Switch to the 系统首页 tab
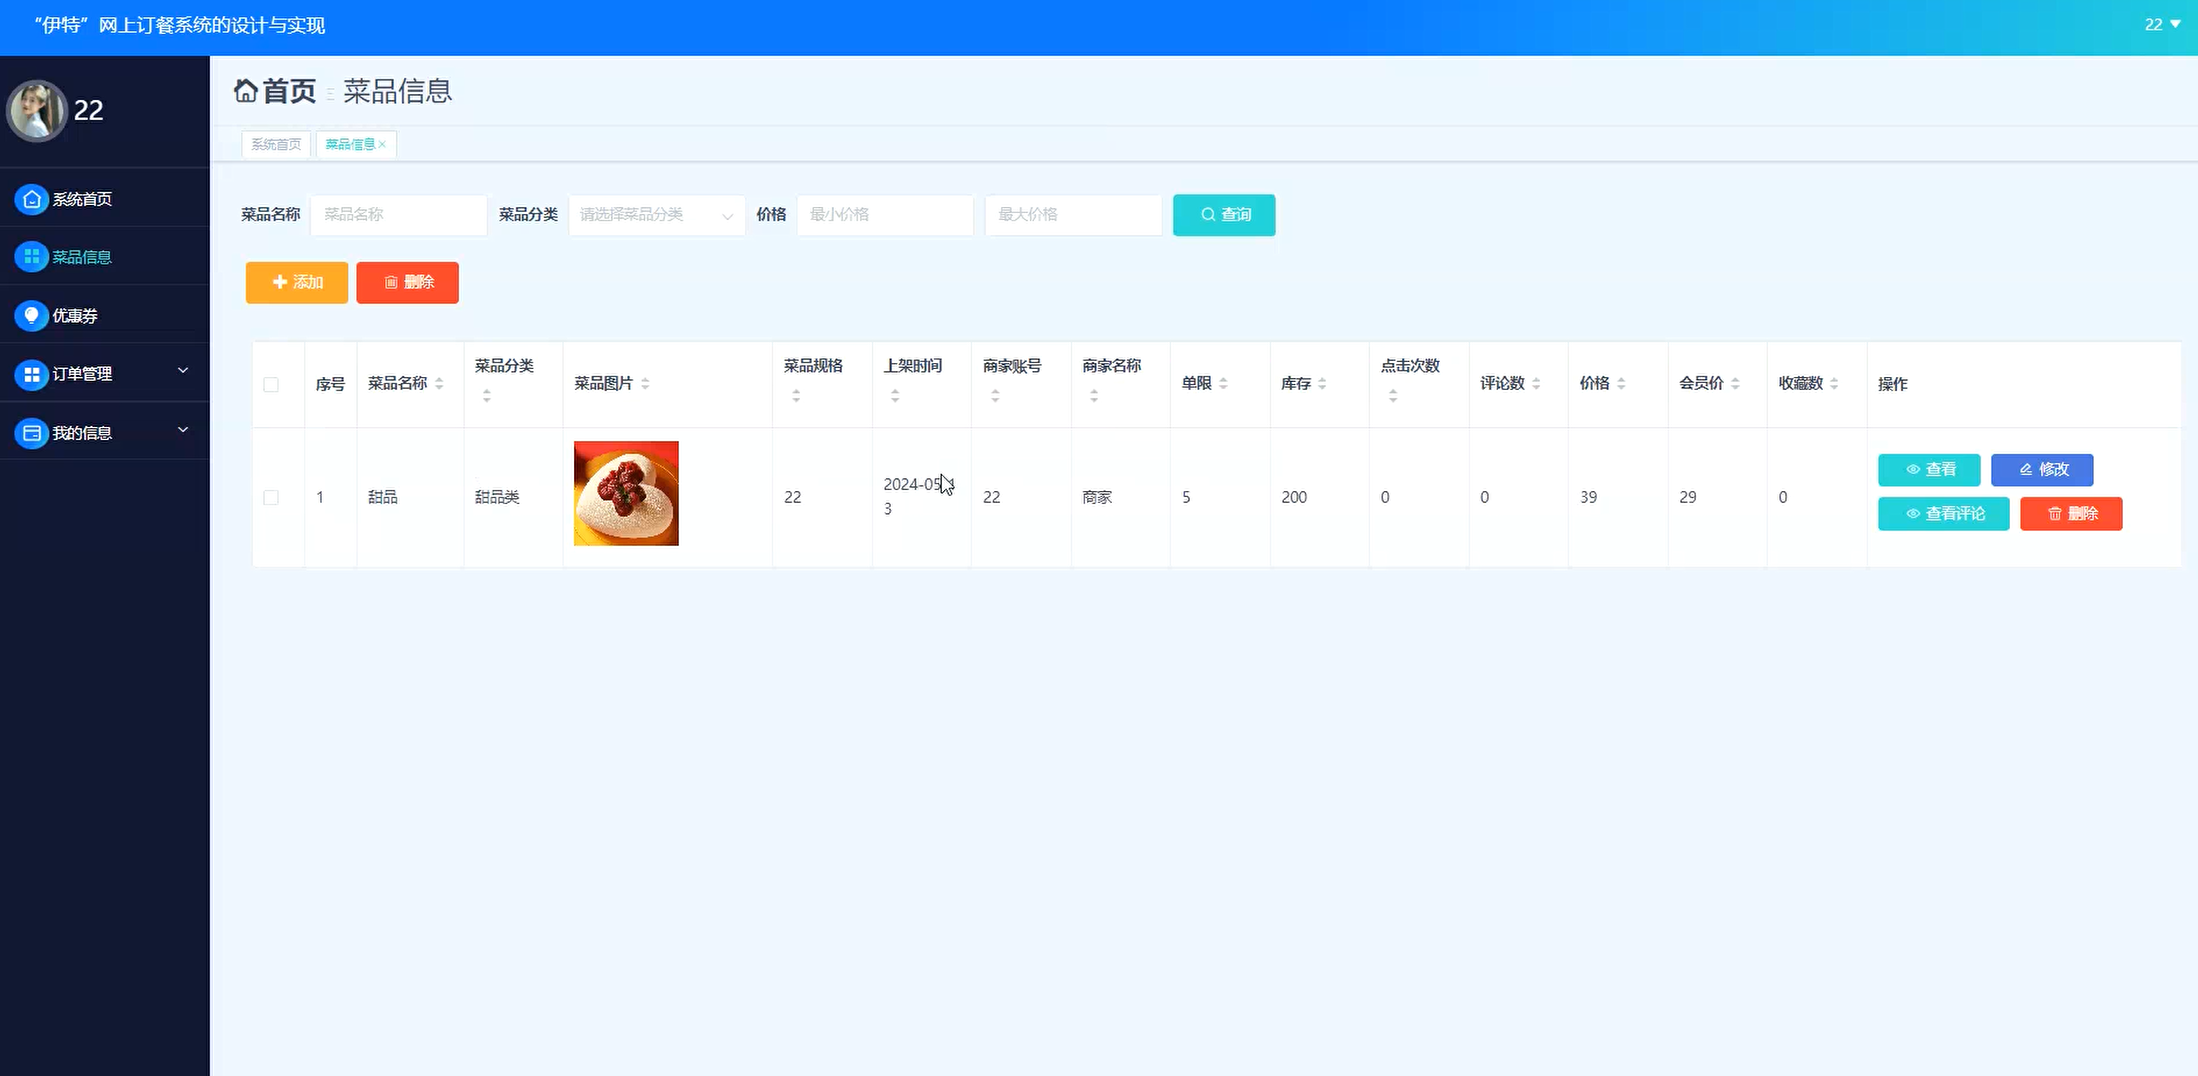Screen dimensions: 2198x1076 (276, 144)
